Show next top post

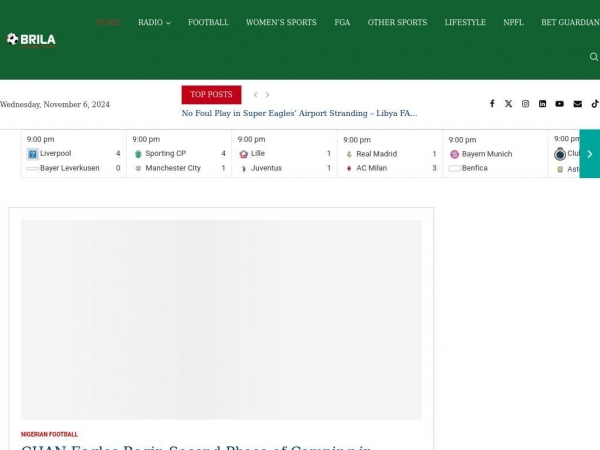click(x=267, y=95)
